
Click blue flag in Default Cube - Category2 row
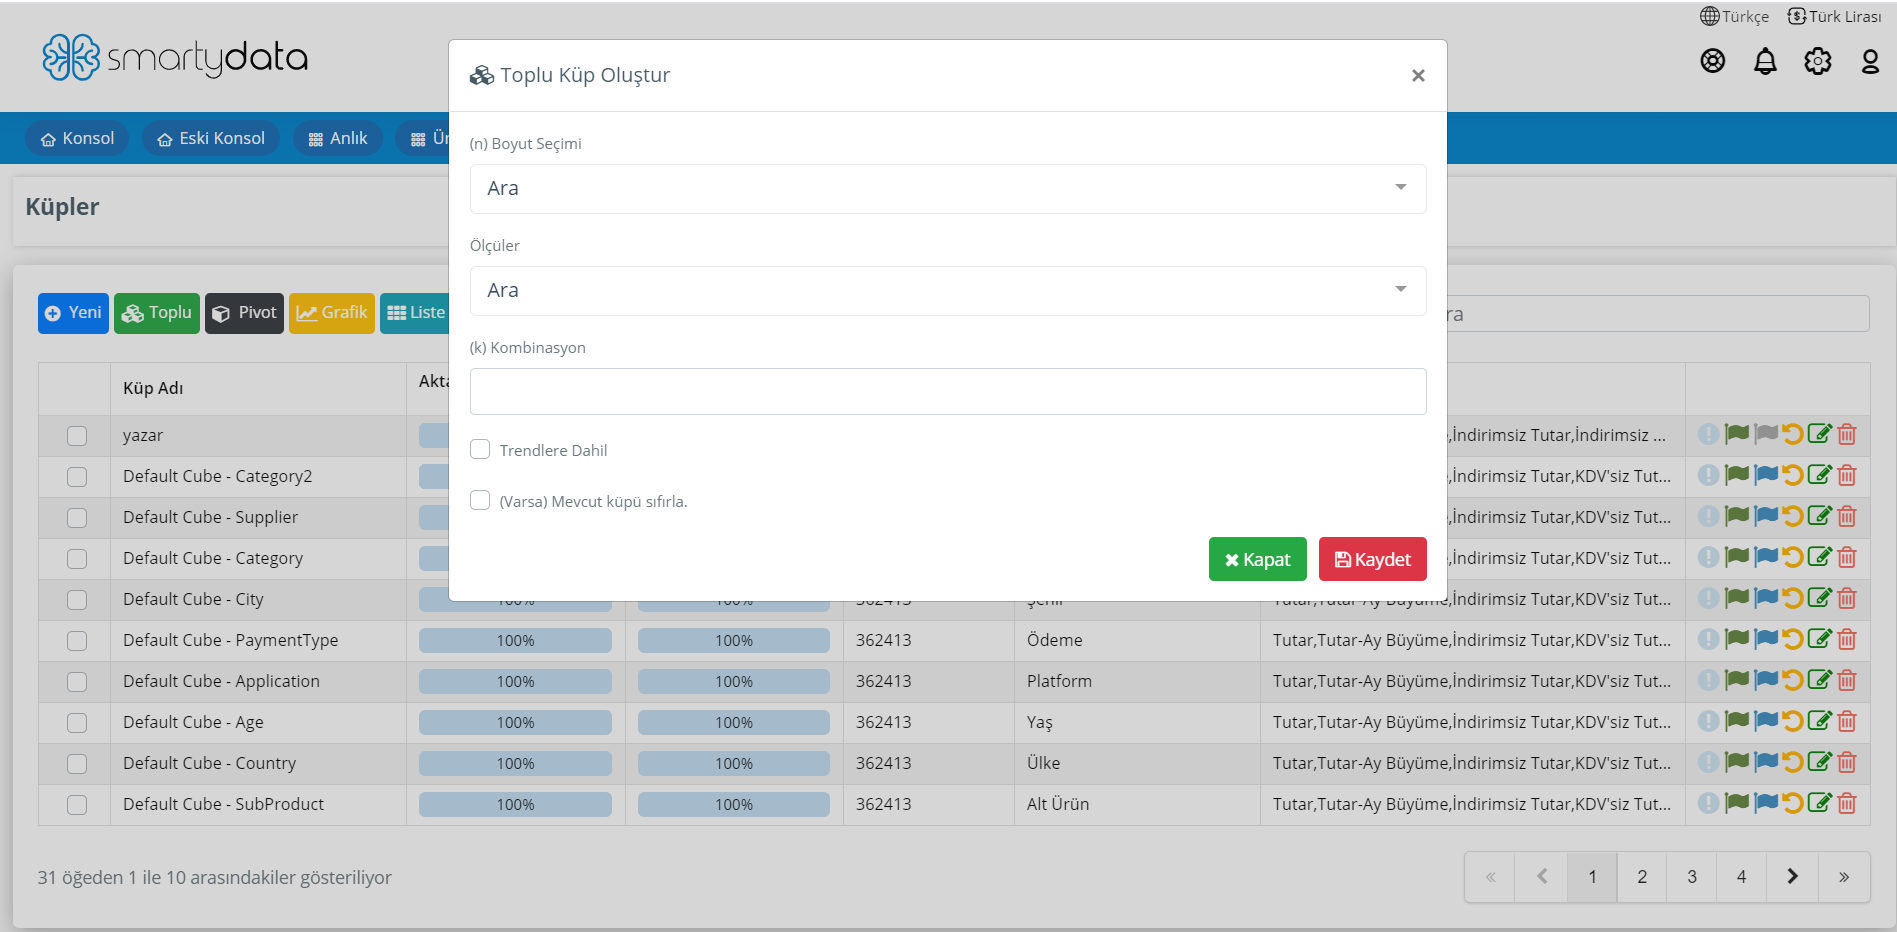tap(1766, 475)
